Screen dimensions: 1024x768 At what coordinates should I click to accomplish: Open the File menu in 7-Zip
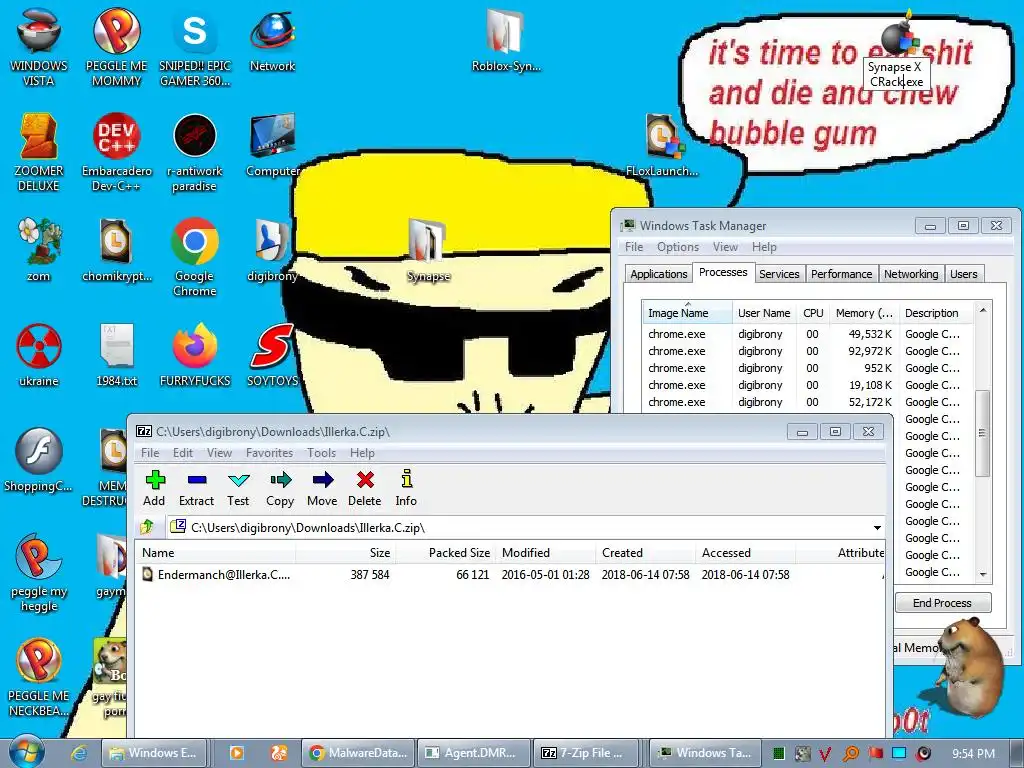coord(150,453)
